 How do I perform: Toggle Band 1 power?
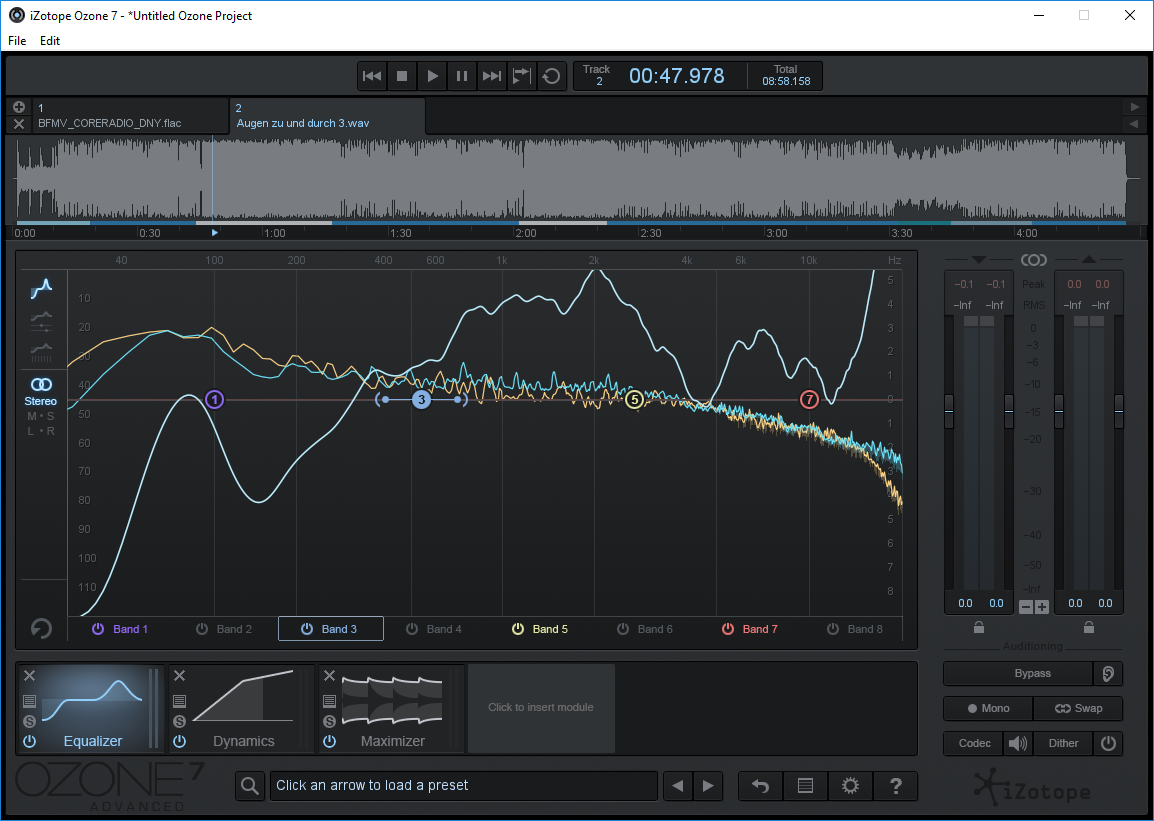[x=98, y=629]
